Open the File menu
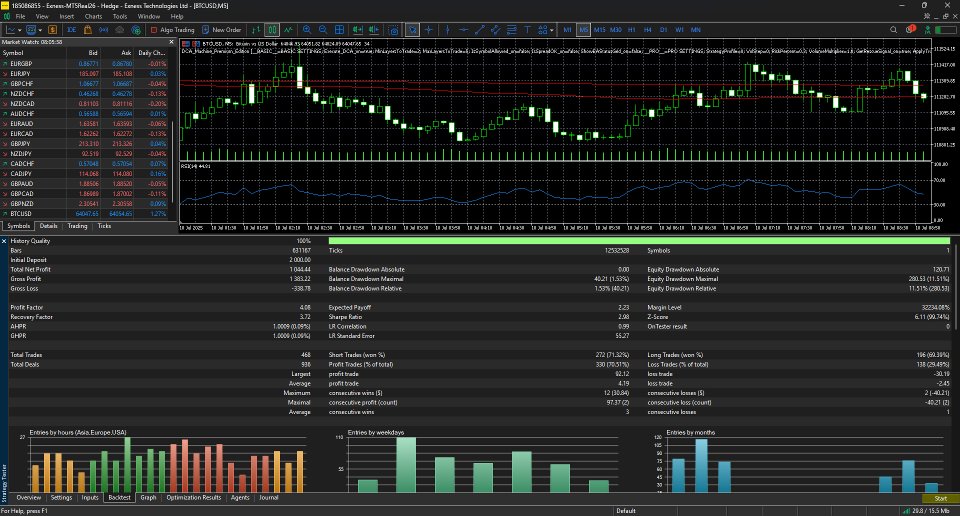Viewport: 960px width, 516px height. (20, 17)
